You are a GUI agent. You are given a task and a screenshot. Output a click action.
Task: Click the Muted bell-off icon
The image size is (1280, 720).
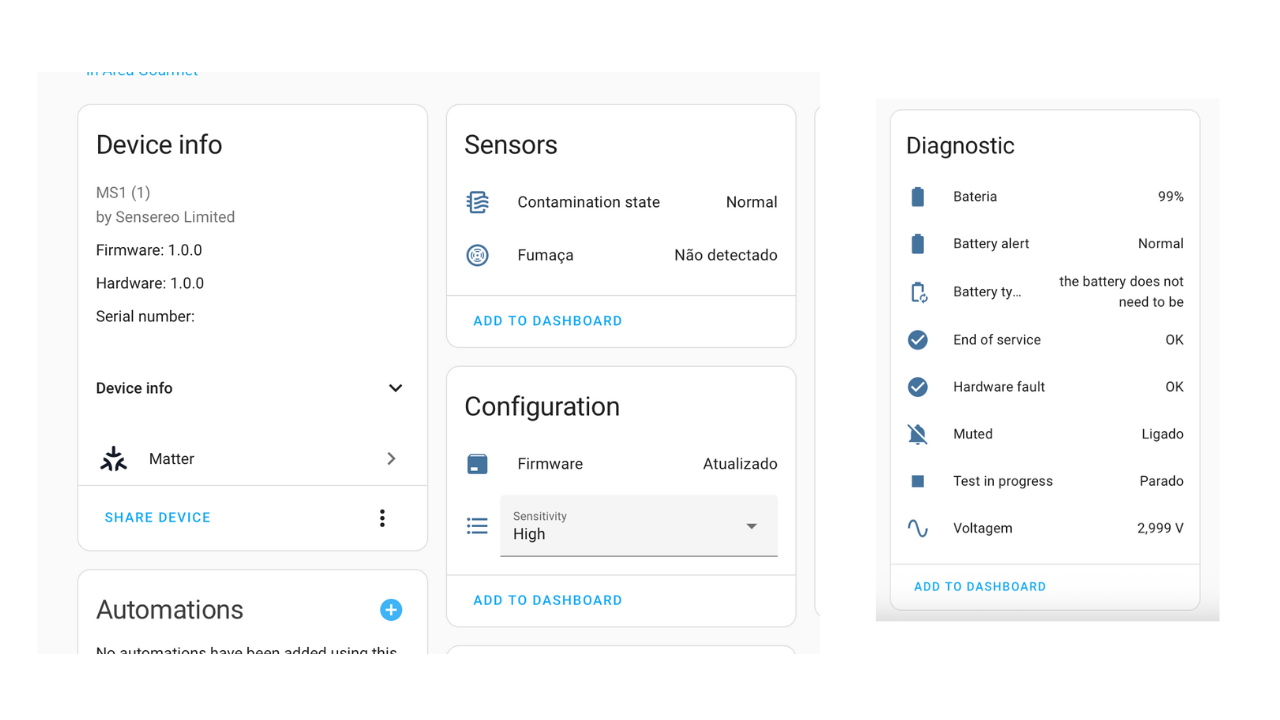[x=918, y=434]
